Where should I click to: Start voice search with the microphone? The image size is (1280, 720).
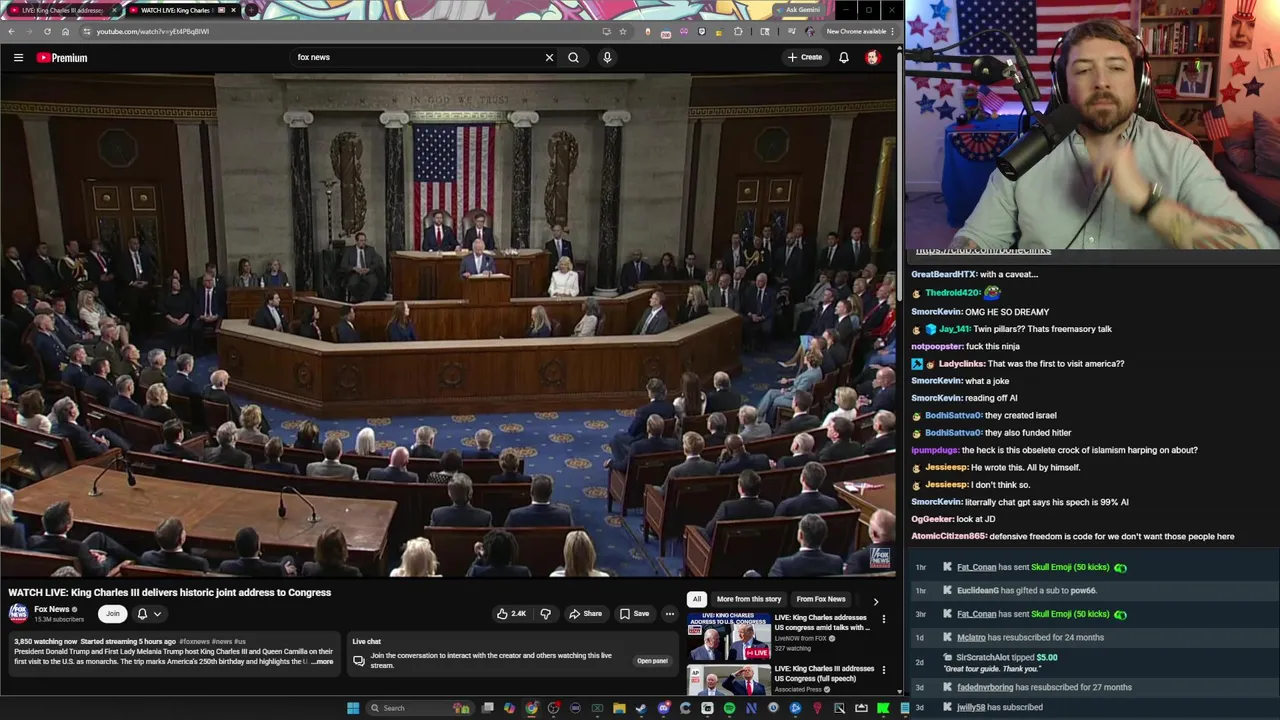point(607,58)
